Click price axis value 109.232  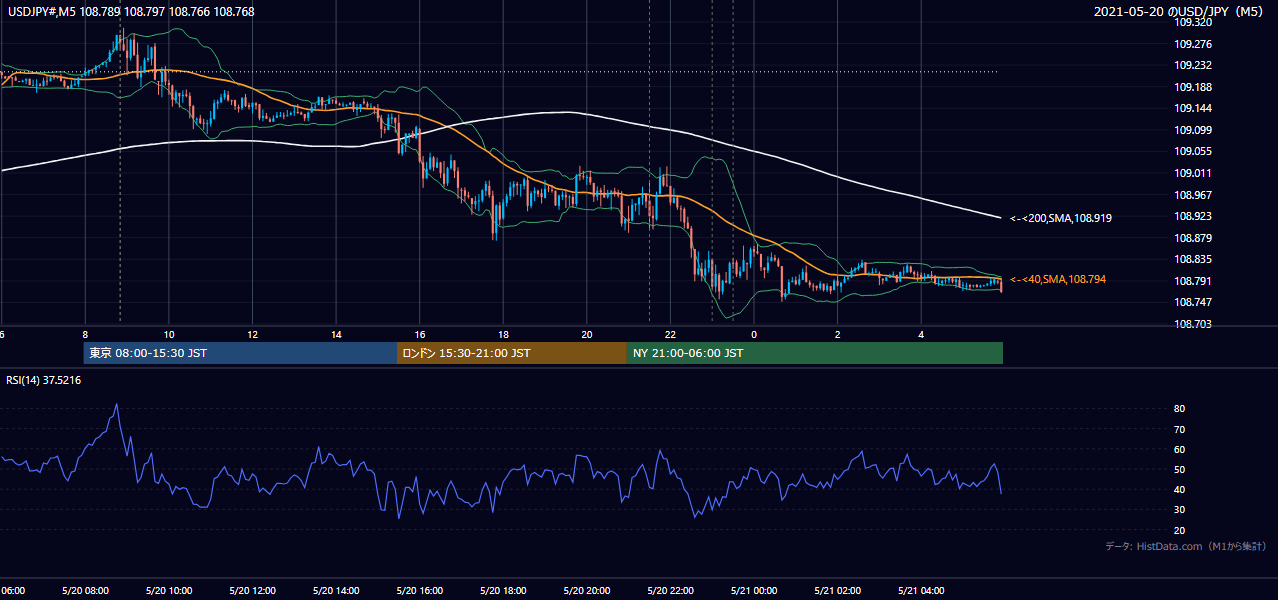1192,65
